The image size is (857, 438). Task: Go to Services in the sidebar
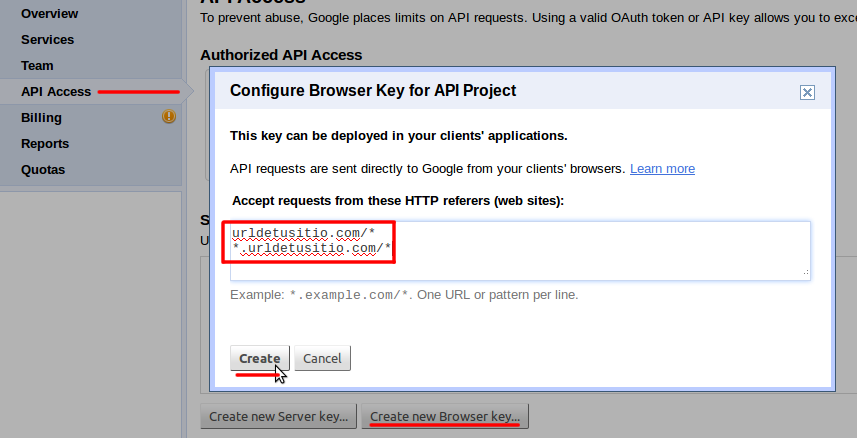point(47,39)
